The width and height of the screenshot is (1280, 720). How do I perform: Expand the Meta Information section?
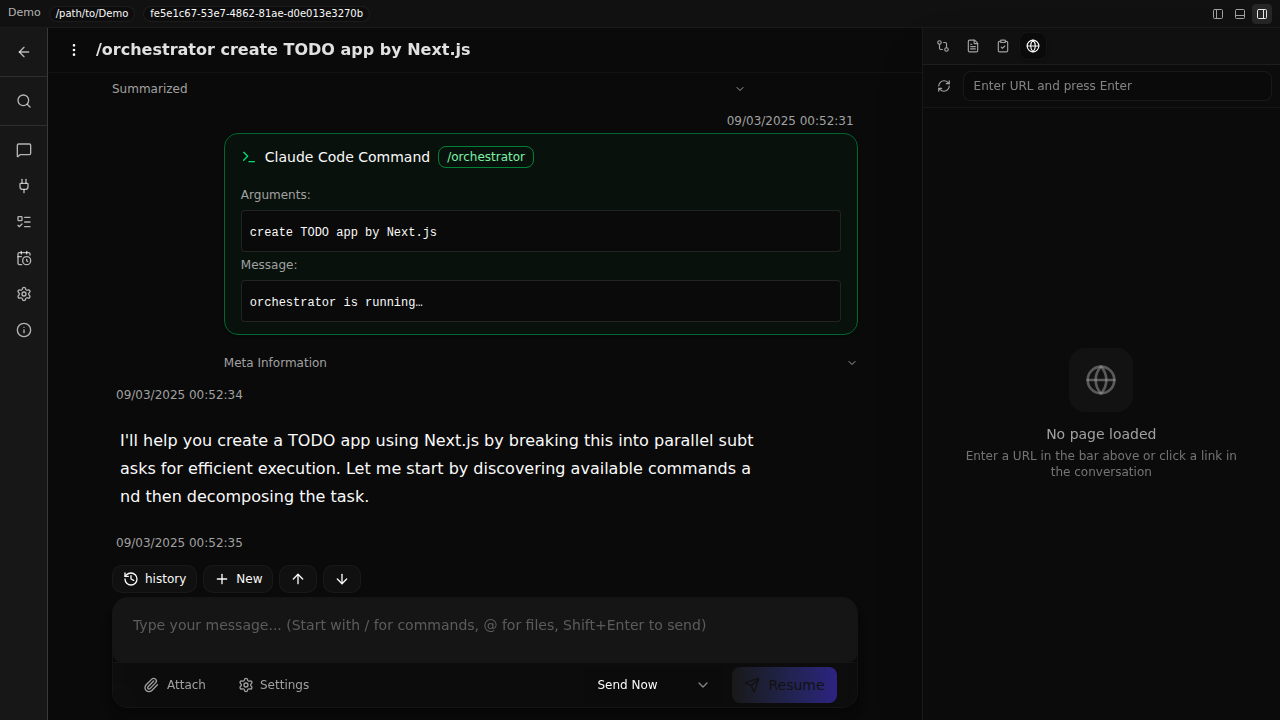pos(852,363)
